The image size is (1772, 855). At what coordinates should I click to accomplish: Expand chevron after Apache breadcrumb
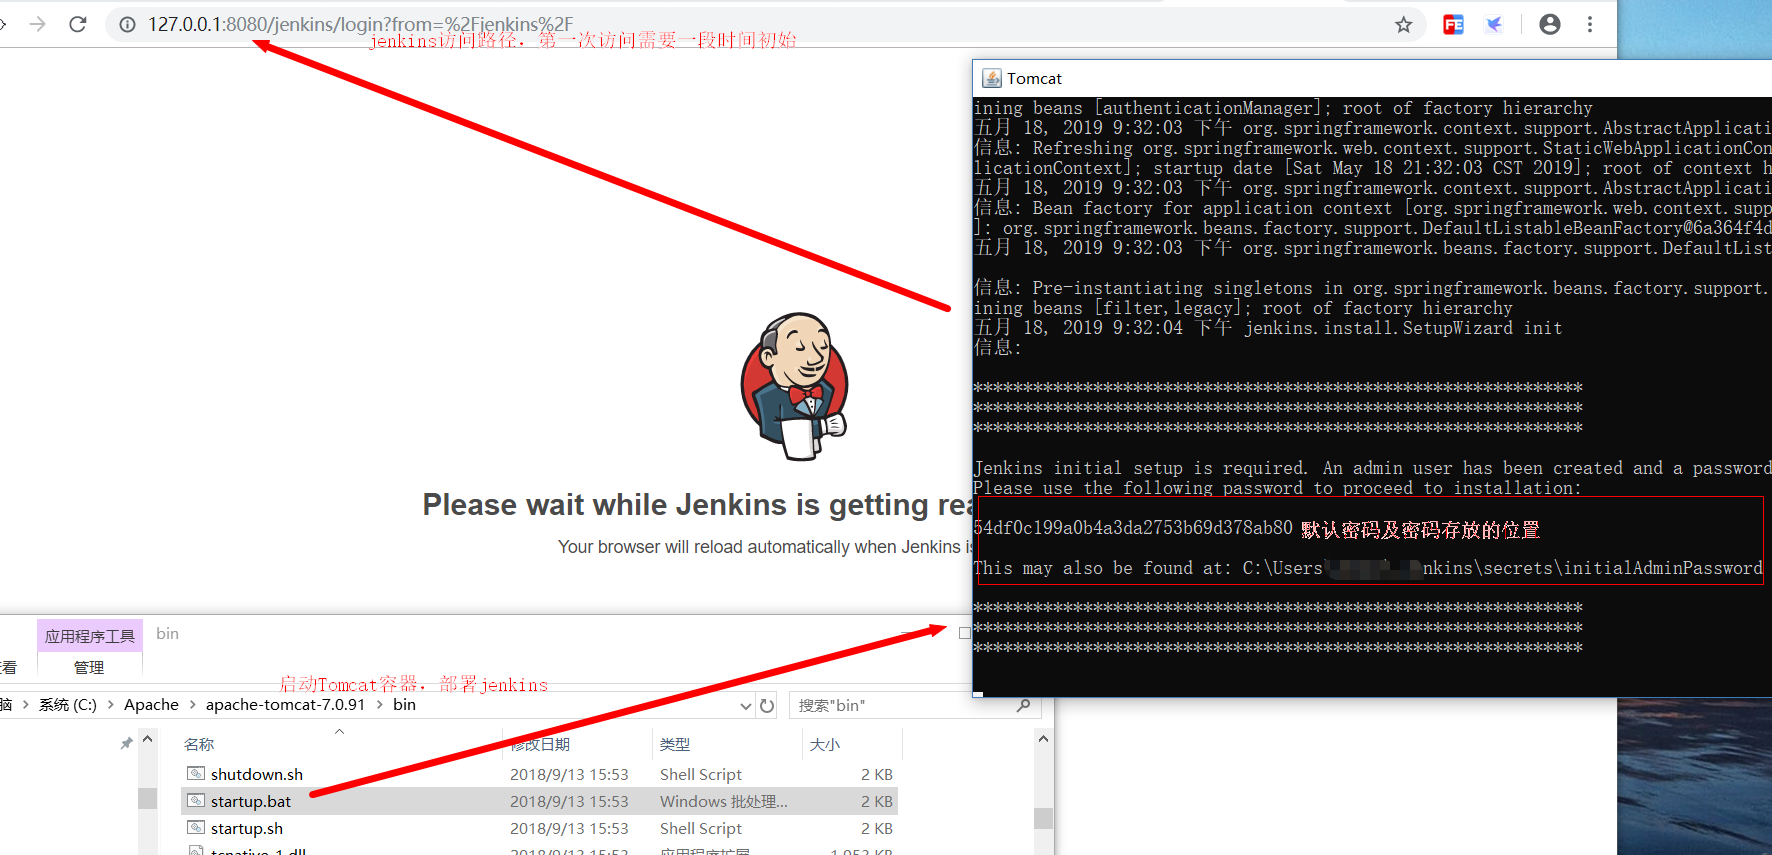[193, 705]
